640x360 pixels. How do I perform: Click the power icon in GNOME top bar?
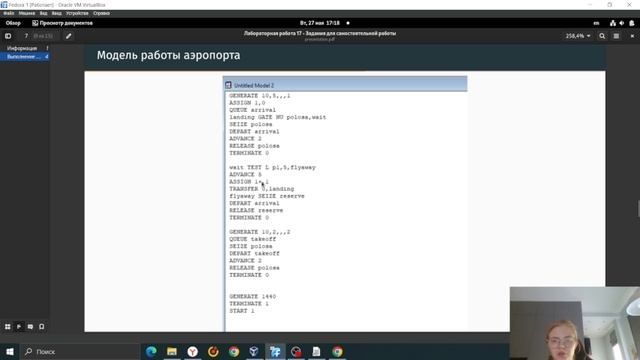632,23
